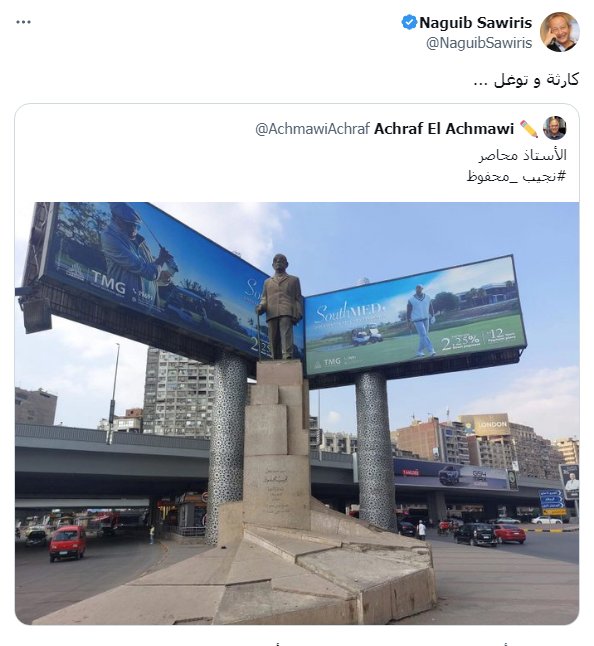Click the tweet text كارثة و توغل

(526, 80)
